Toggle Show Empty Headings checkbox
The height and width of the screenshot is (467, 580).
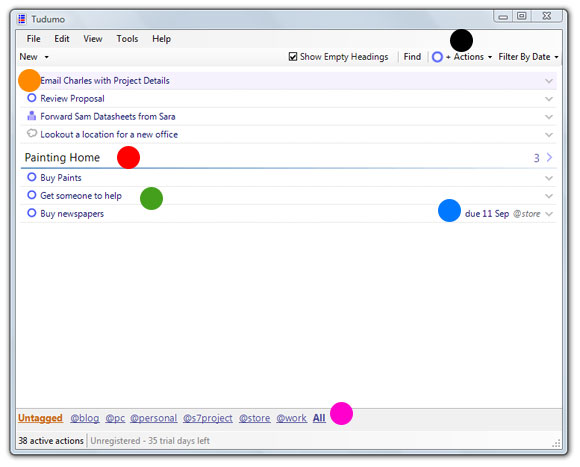293,57
